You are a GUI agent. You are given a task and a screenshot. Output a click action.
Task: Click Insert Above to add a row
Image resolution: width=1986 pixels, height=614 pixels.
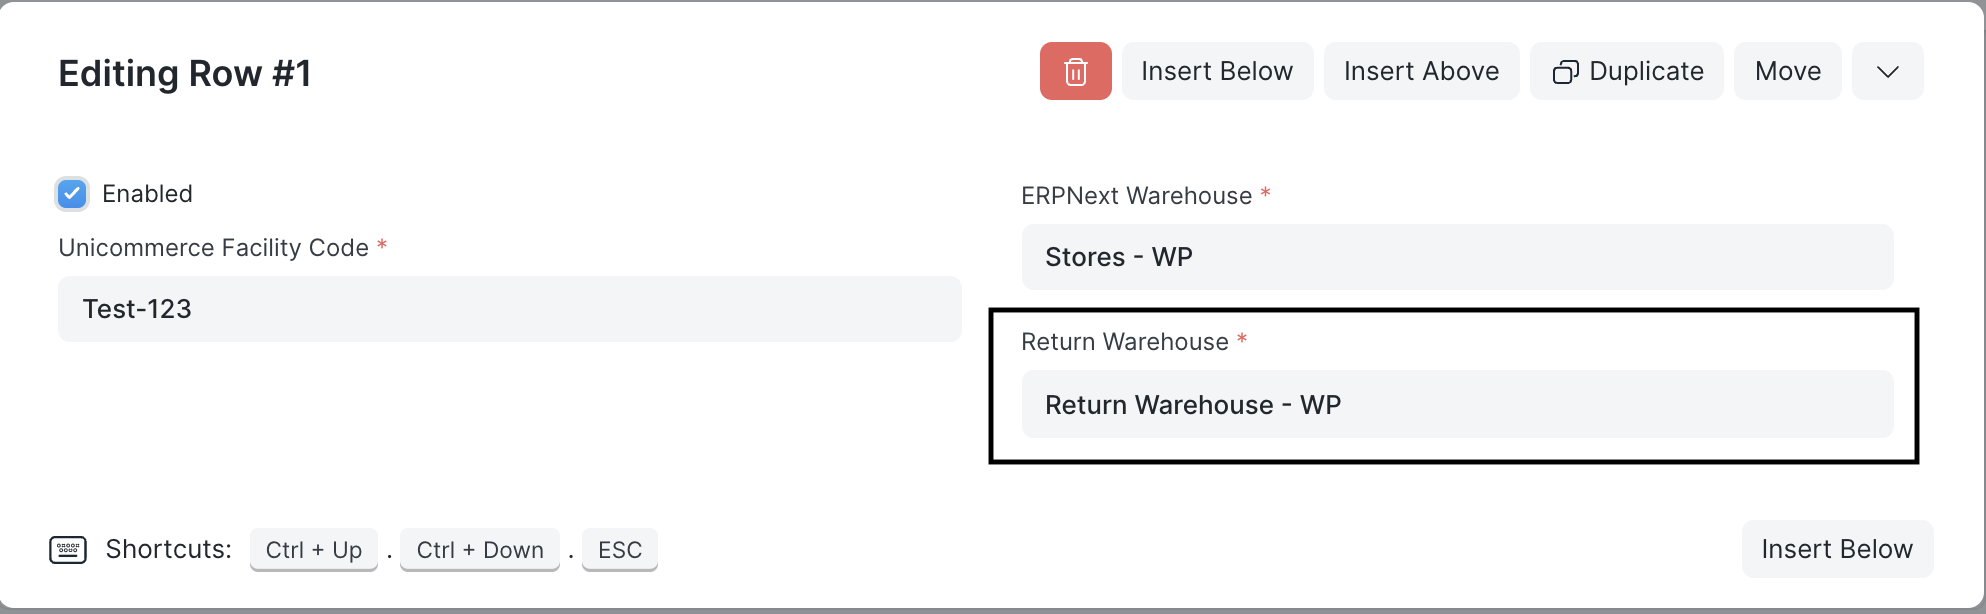click(x=1421, y=71)
